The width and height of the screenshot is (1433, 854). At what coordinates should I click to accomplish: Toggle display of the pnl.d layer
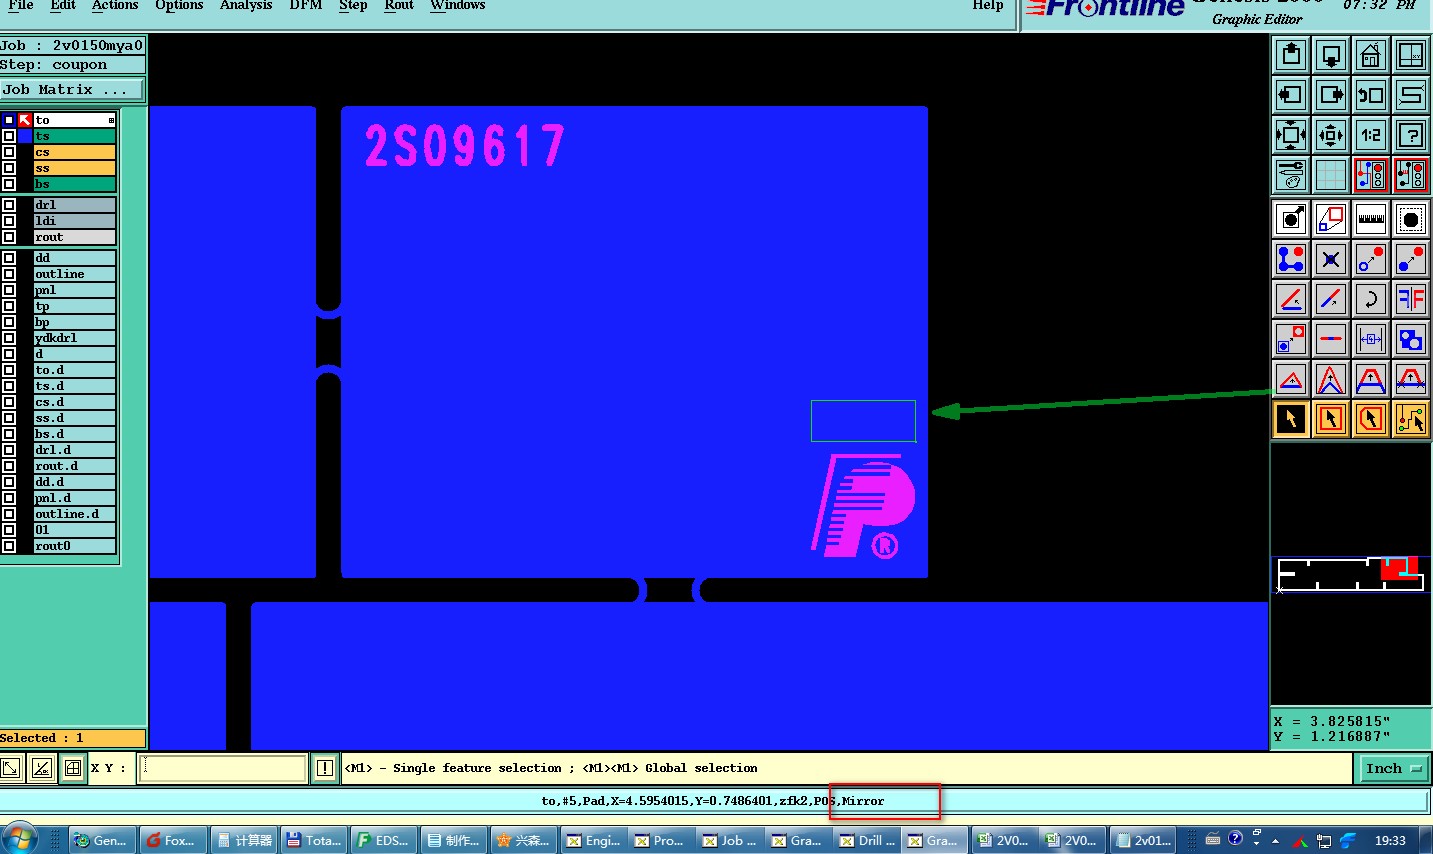point(9,498)
